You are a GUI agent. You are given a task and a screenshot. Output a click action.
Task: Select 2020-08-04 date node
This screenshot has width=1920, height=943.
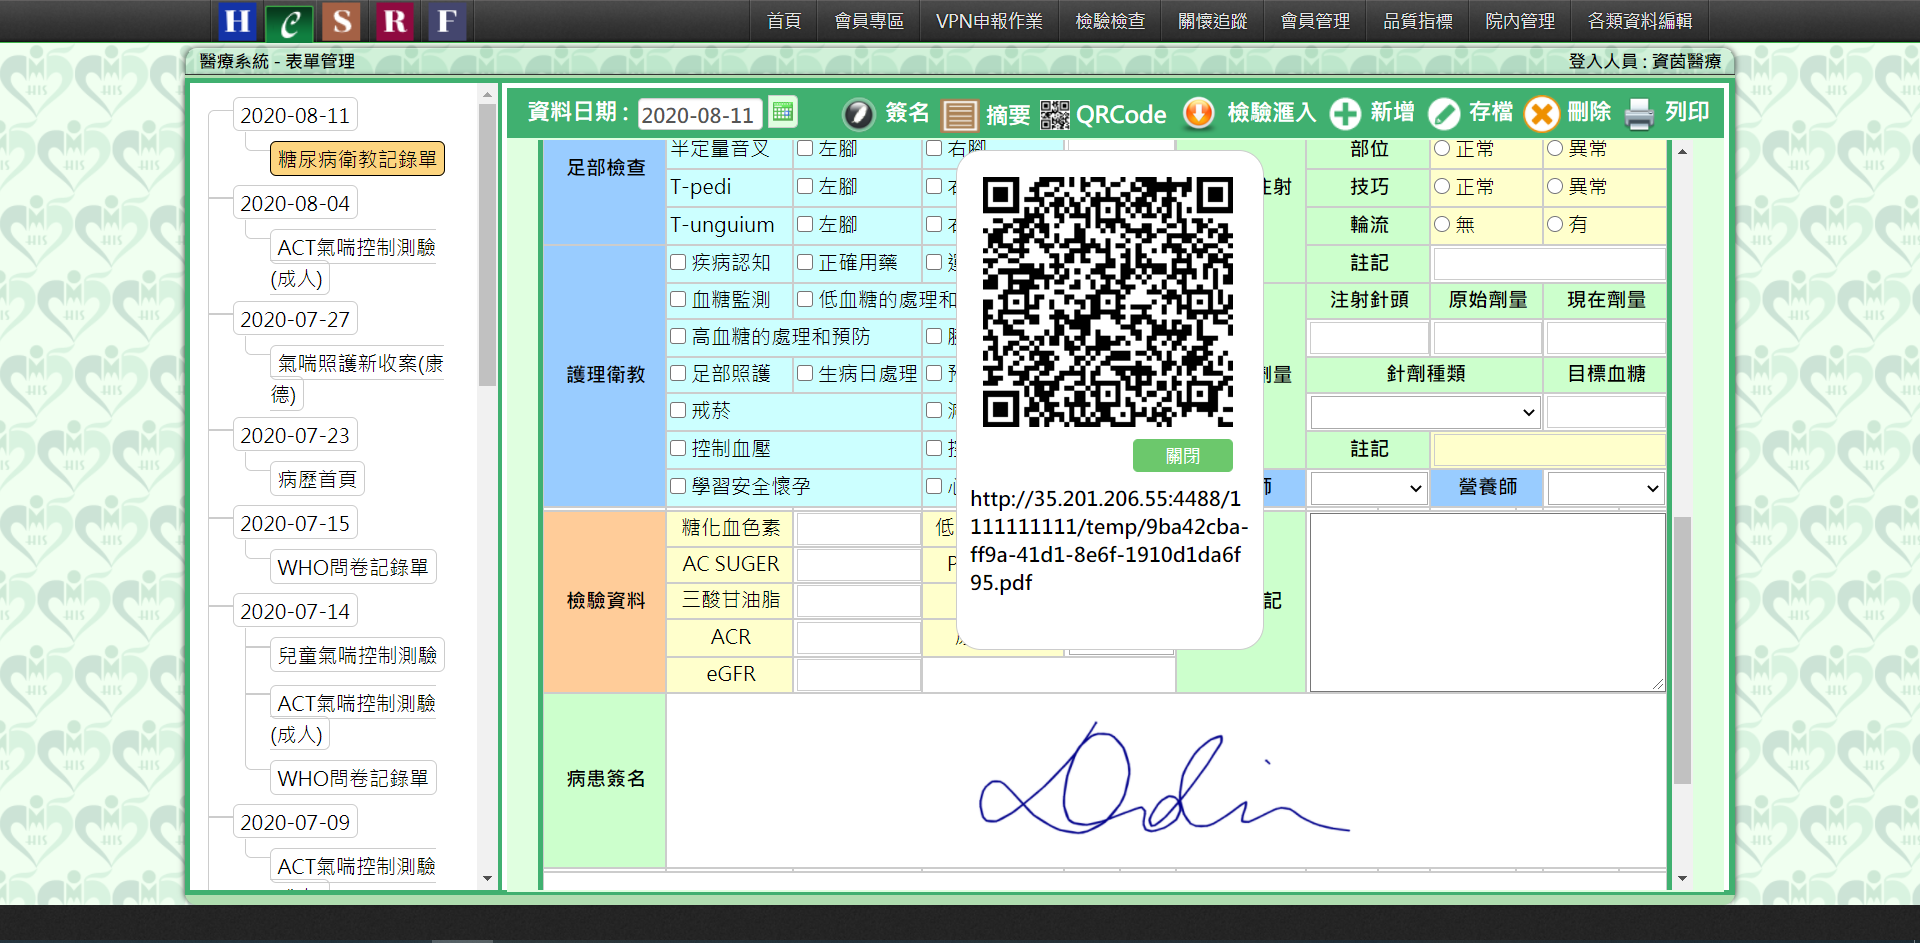295,203
